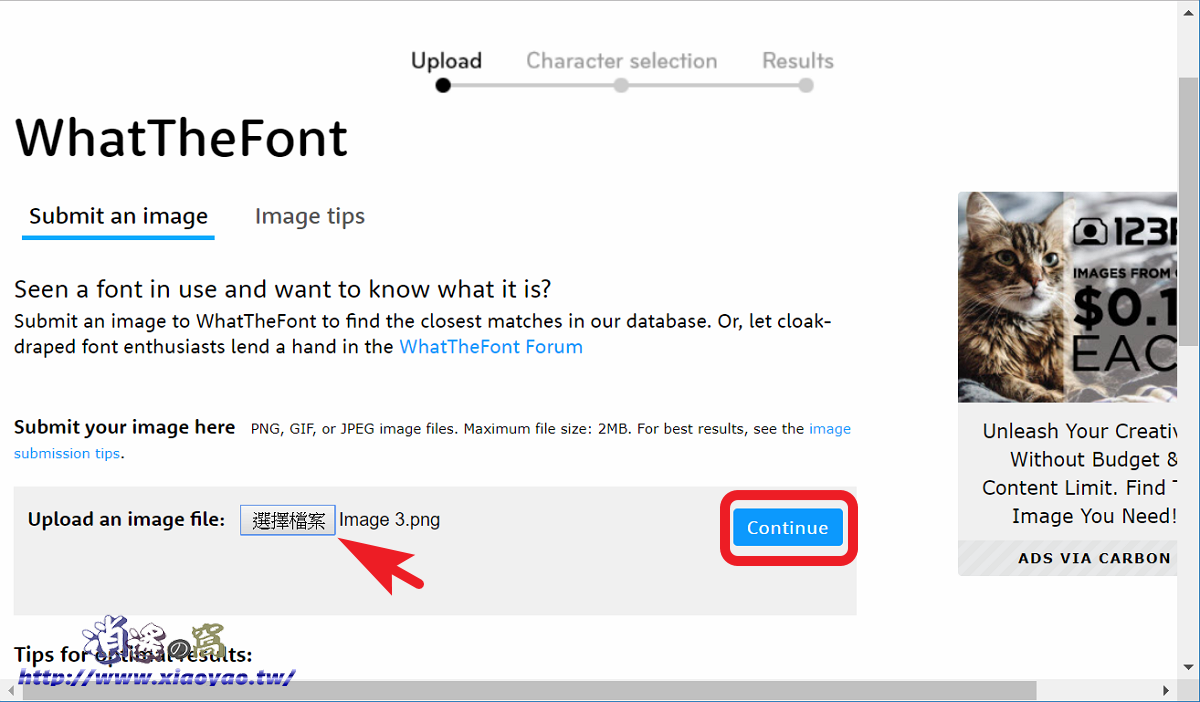Click the cat advertisement image
This screenshot has height=702, width=1200.
1068,297
